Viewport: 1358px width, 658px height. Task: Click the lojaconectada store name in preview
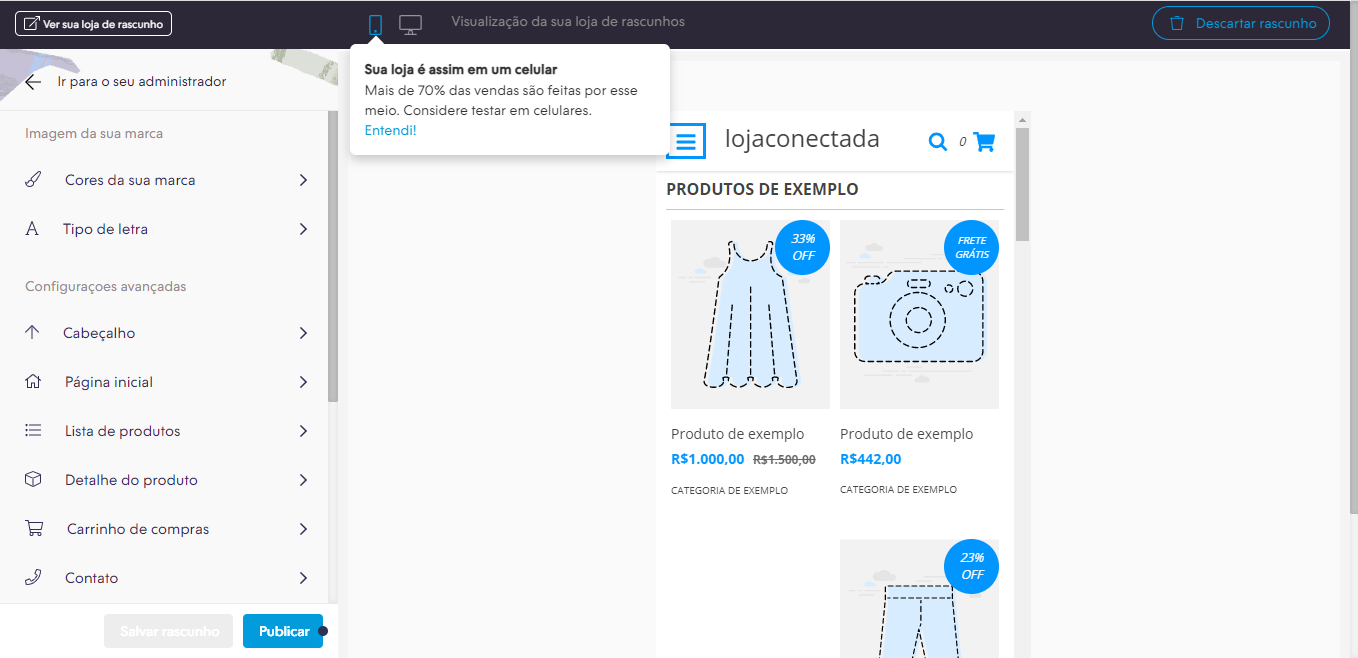802,139
